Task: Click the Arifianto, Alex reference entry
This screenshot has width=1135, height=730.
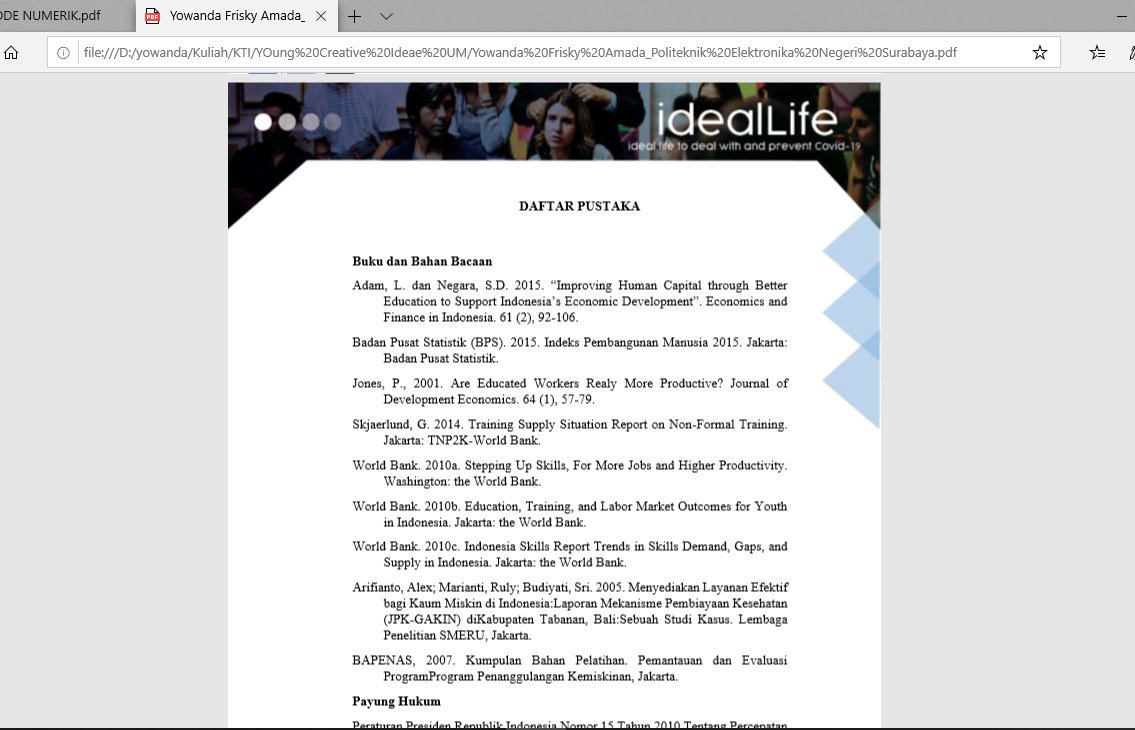Action: point(570,611)
